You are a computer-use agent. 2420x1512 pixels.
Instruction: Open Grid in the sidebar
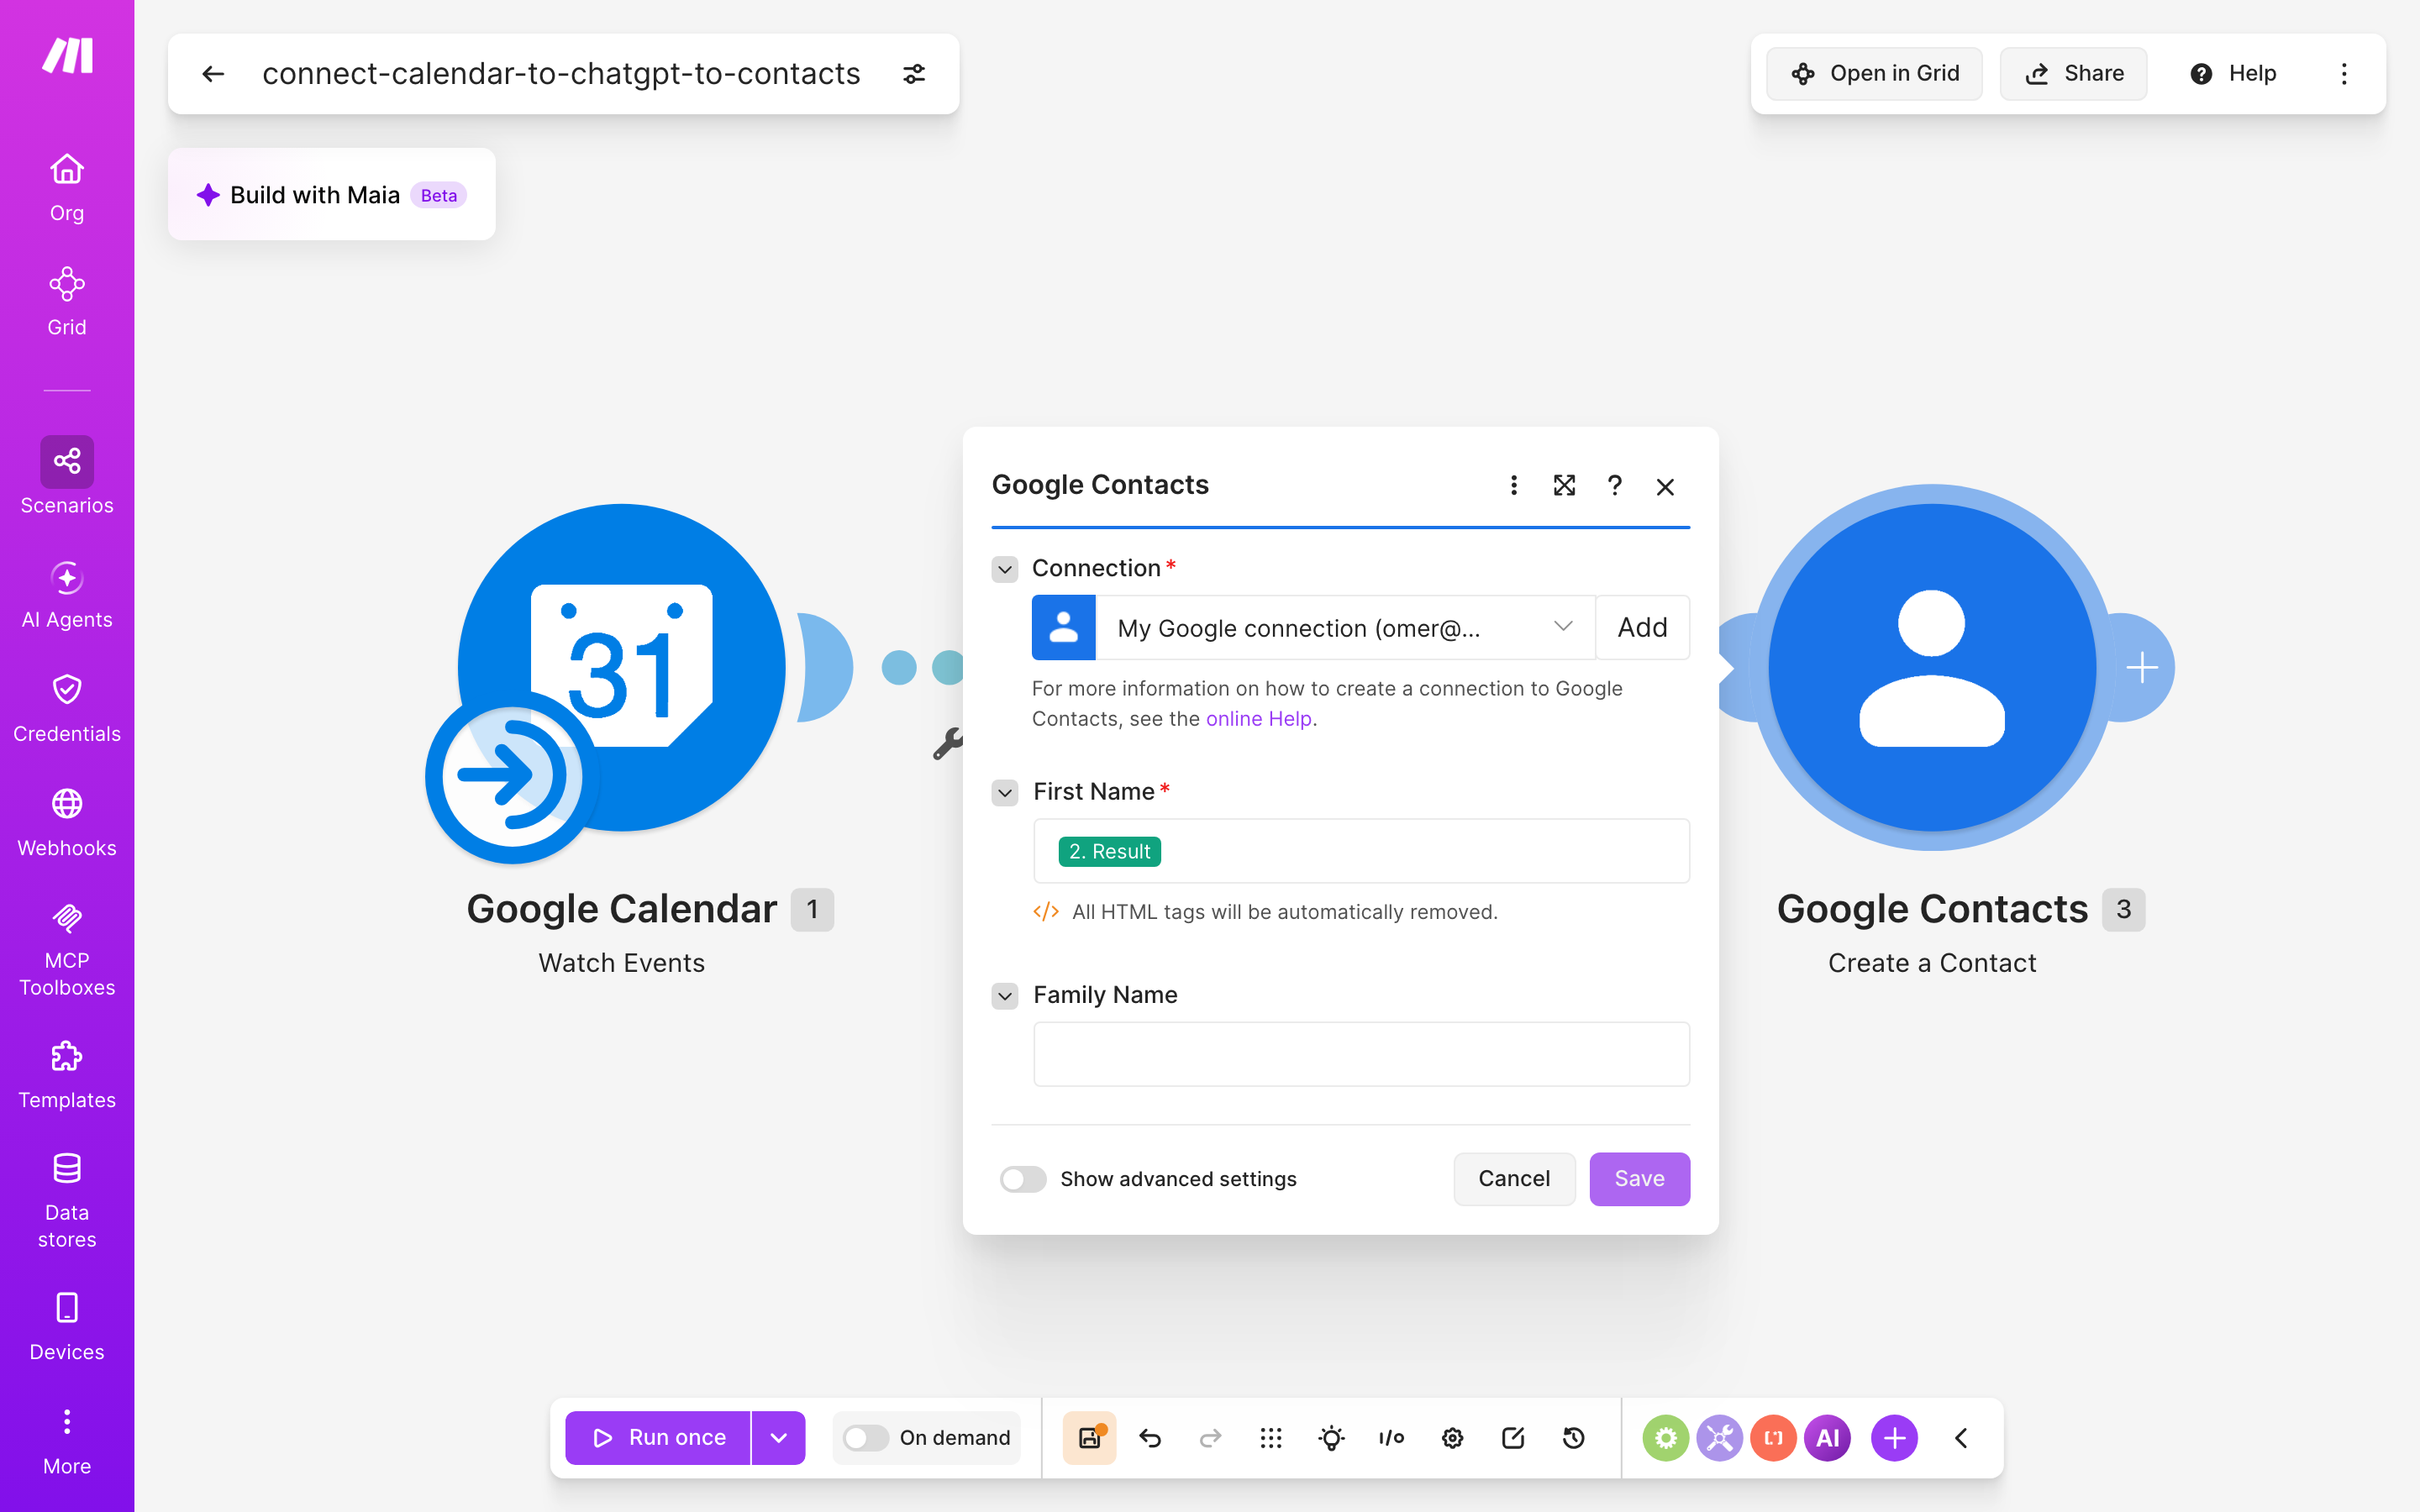67,301
